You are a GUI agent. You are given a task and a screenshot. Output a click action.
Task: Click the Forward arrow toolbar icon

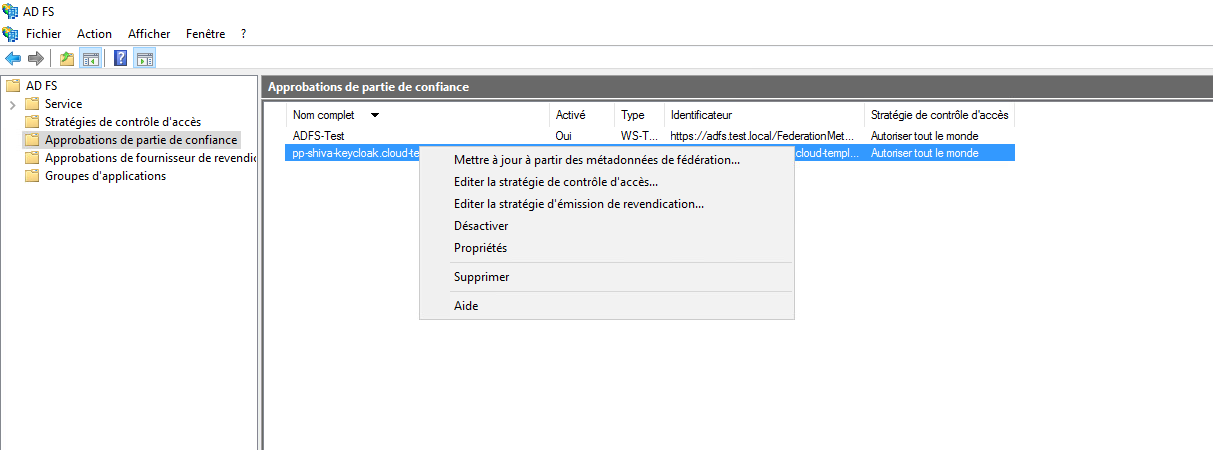pyautogui.click(x=35, y=58)
